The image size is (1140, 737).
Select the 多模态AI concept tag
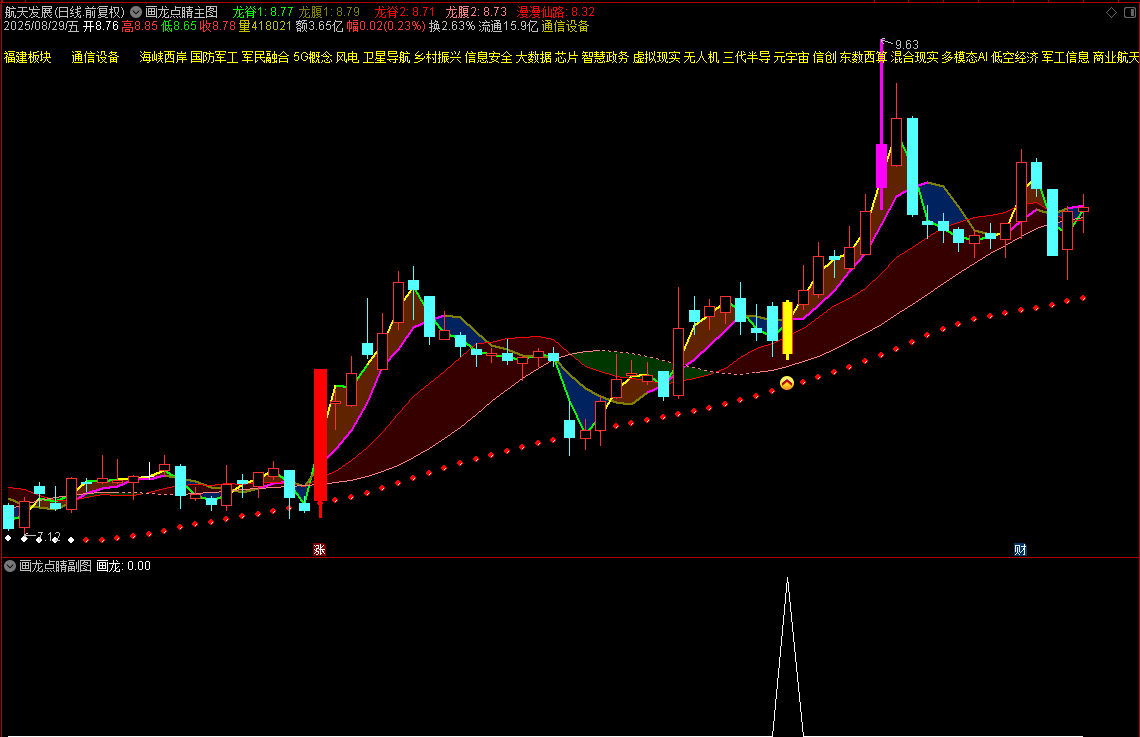pos(965,57)
